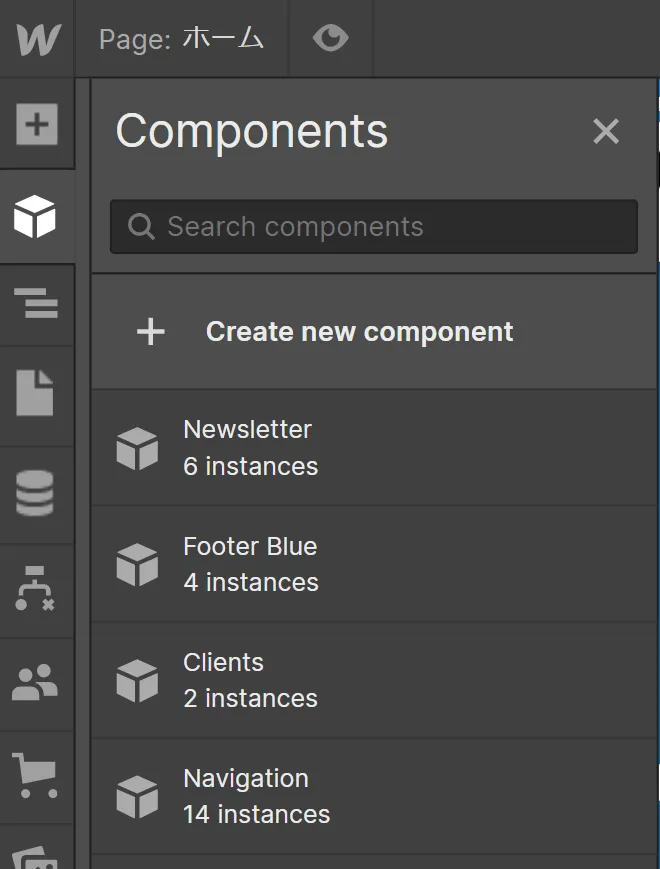
Task: Open the Assets panel icon
Action: [x=36, y=855]
